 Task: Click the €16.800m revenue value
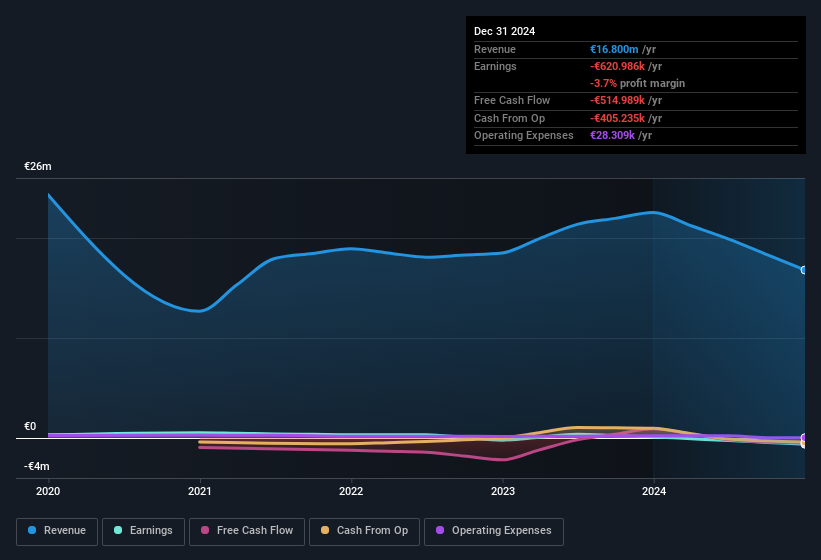(614, 49)
